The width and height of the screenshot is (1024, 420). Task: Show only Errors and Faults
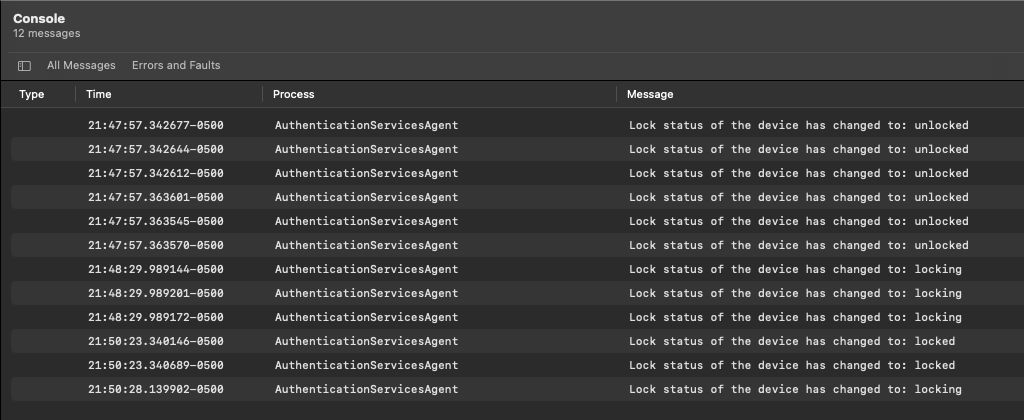pyautogui.click(x=176, y=66)
